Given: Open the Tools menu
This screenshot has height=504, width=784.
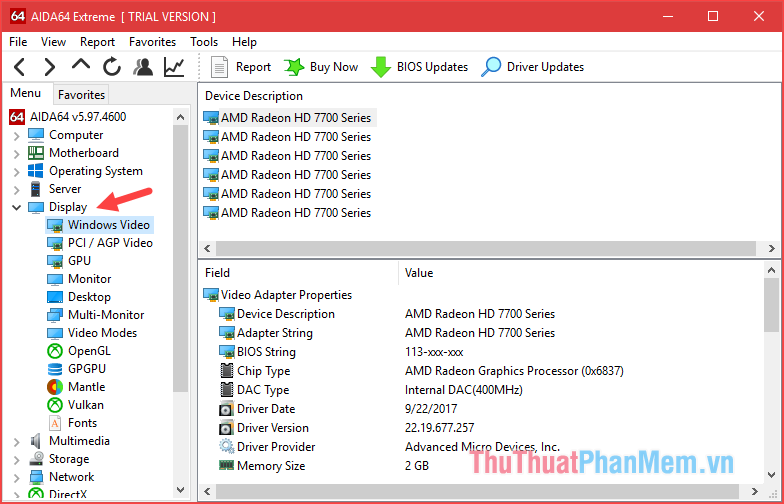Looking at the screenshot, I should [x=204, y=42].
